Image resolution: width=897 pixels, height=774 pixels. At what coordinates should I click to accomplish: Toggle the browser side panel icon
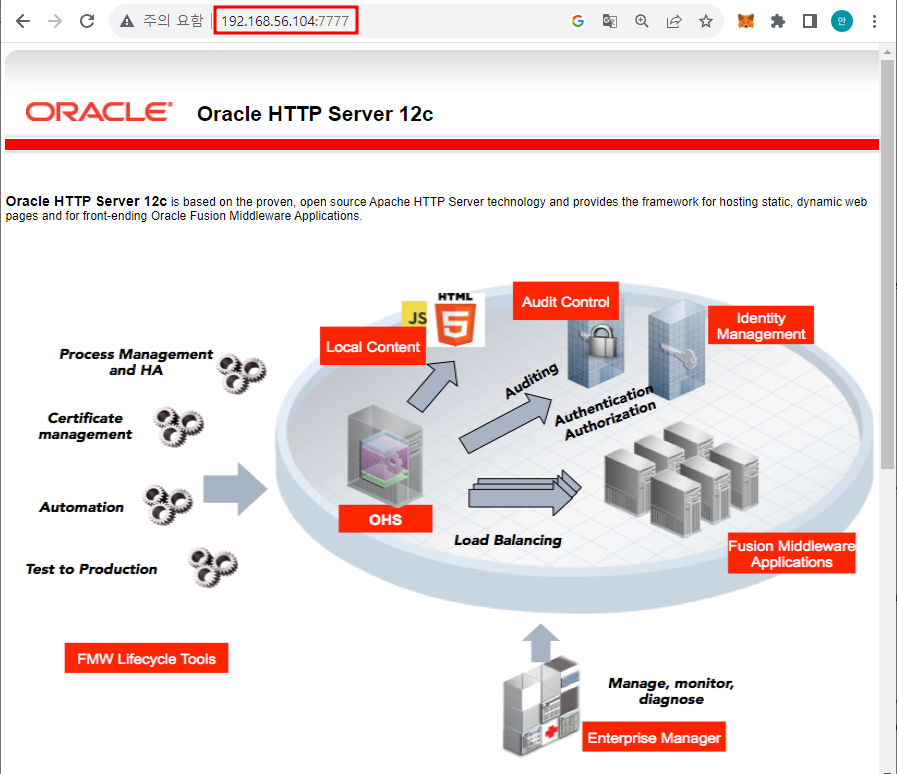point(809,21)
